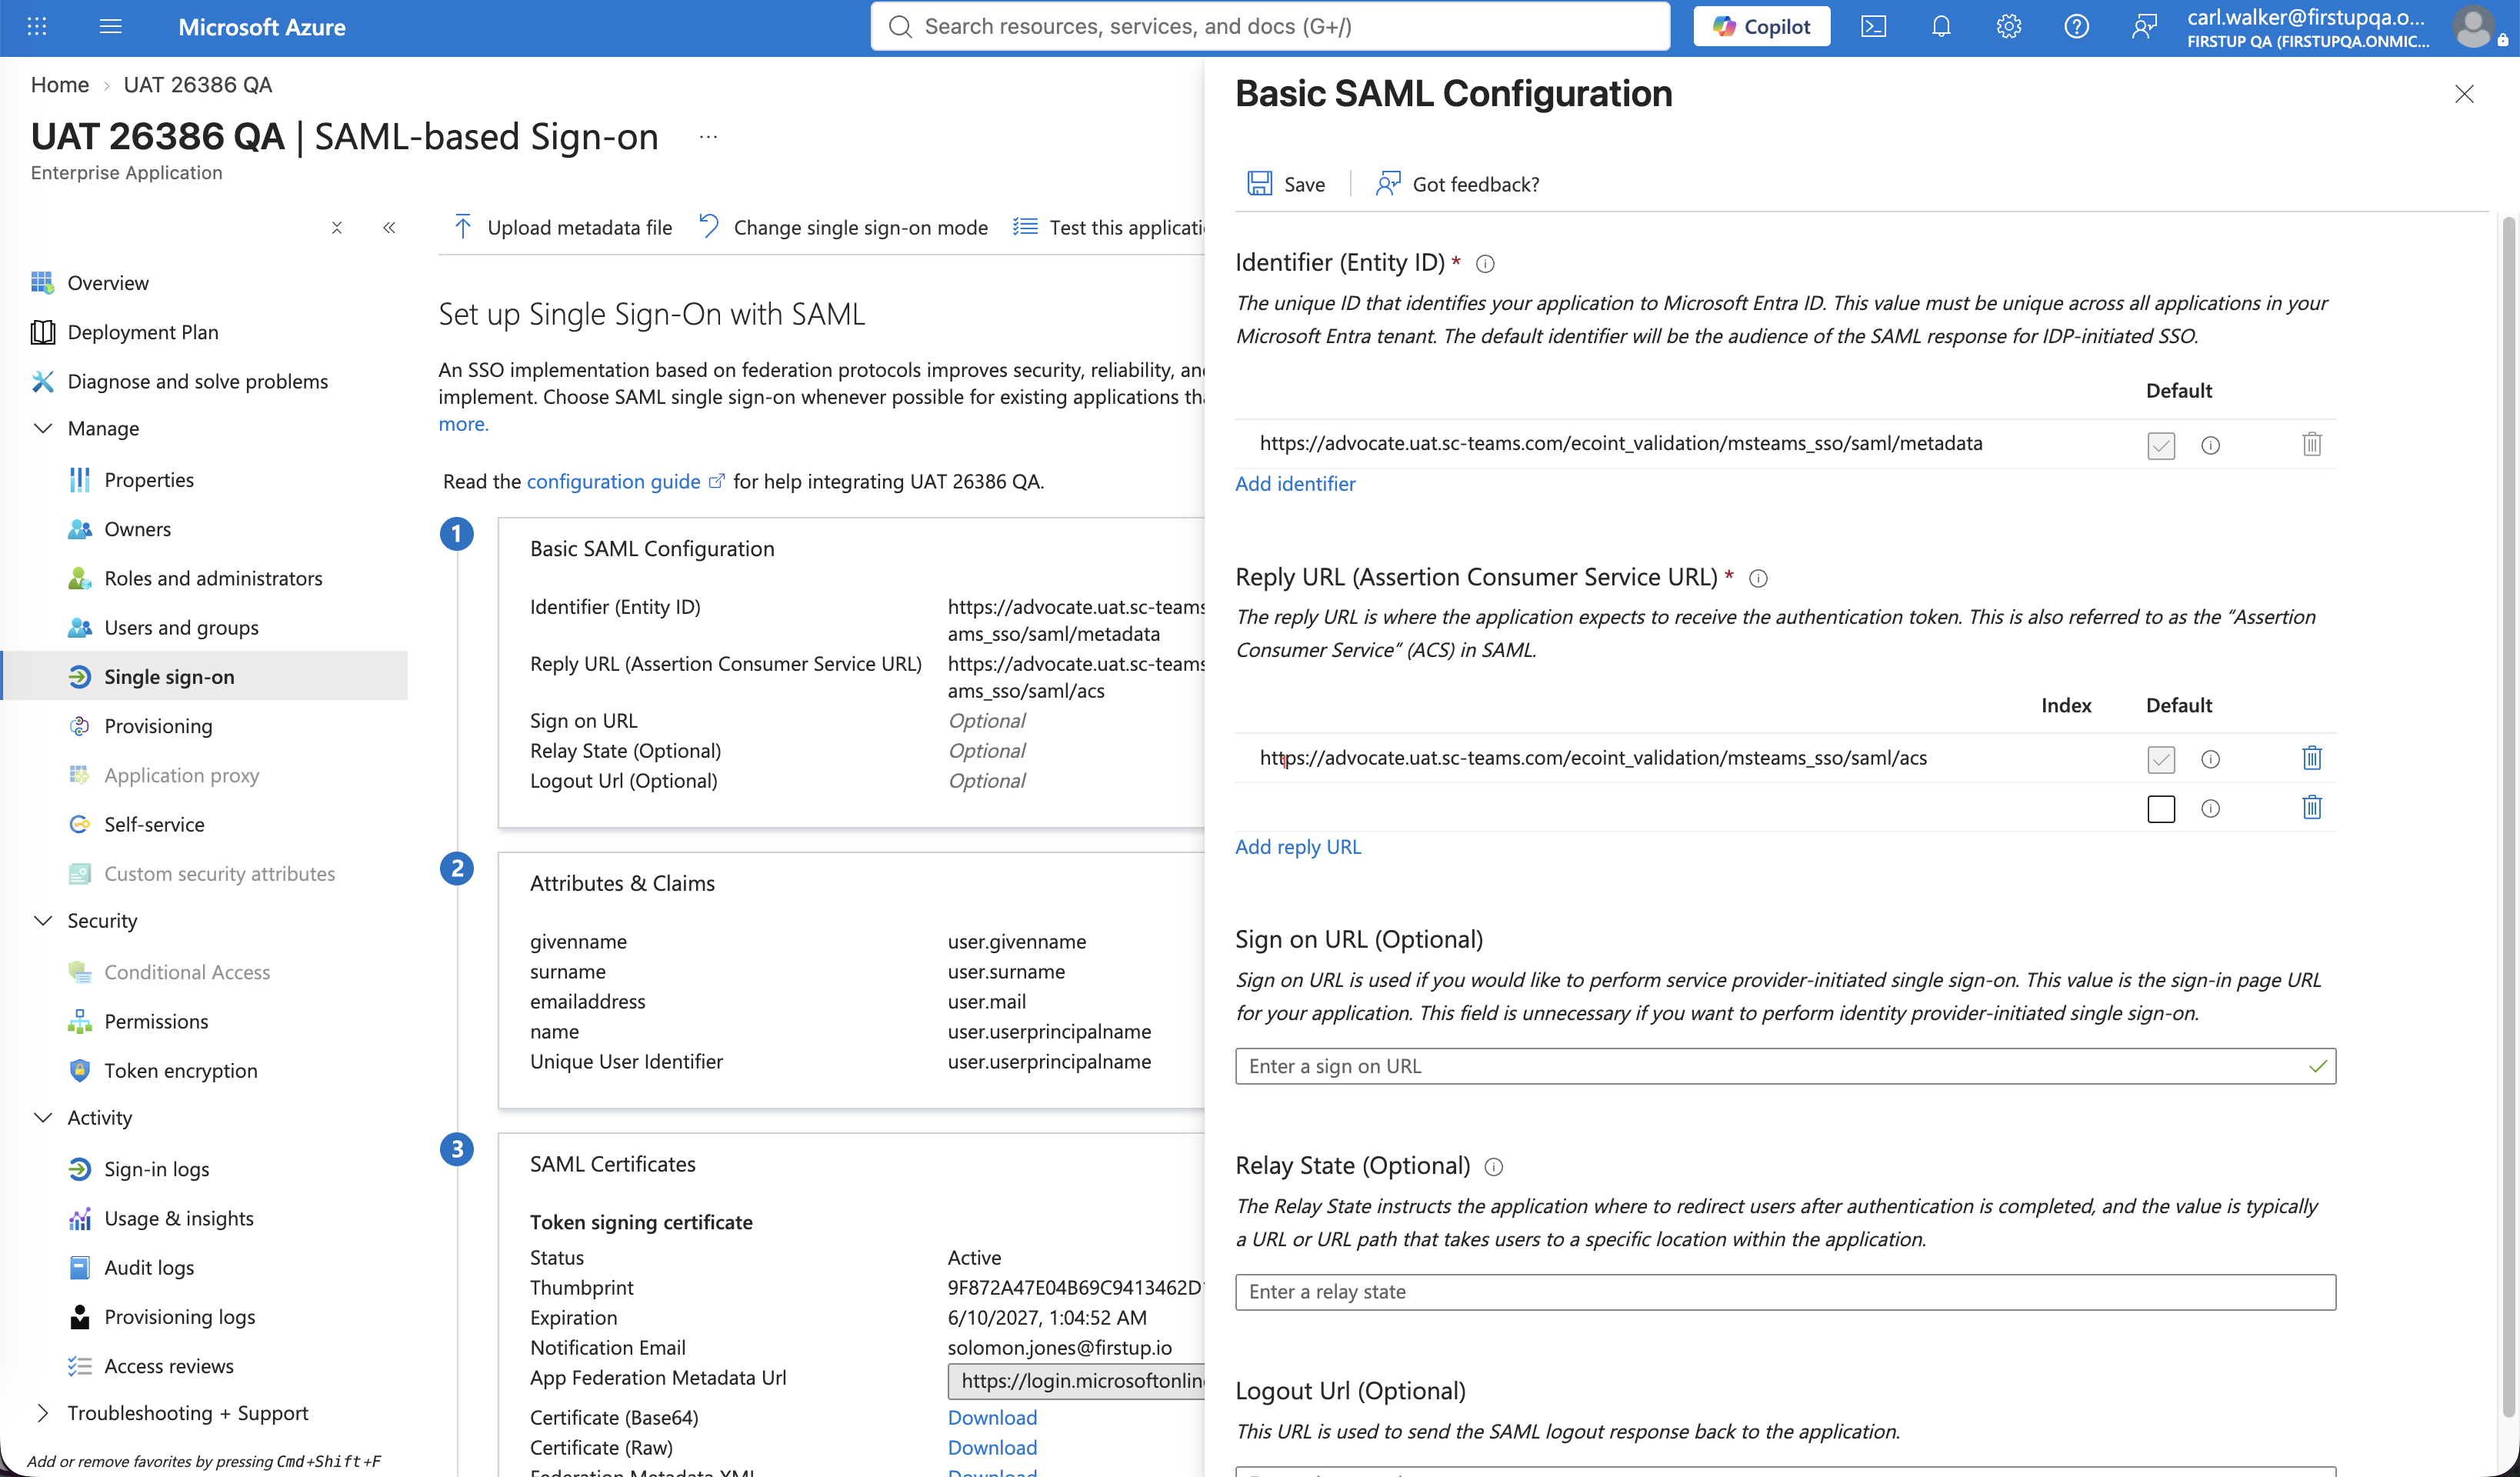Close the Basic SAML Configuration panel

pyautogui.click(x=2464, y=94)
